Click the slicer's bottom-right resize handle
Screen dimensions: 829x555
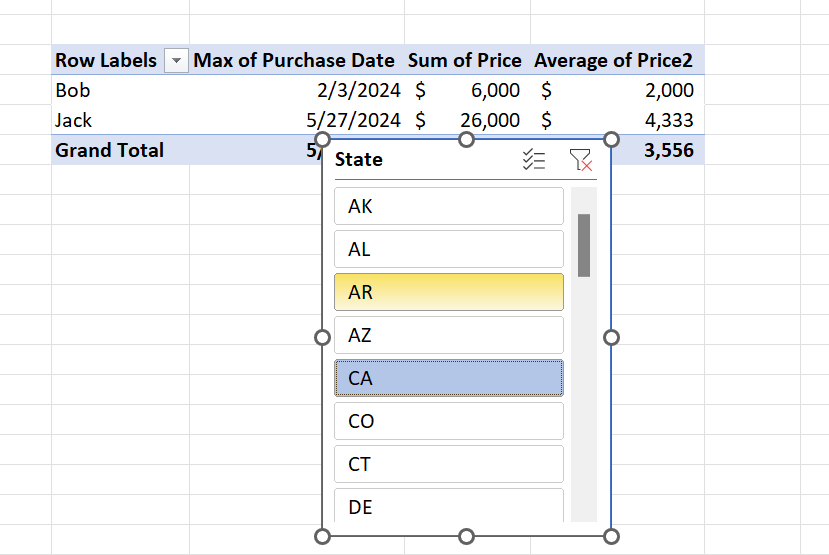[612, 537]
